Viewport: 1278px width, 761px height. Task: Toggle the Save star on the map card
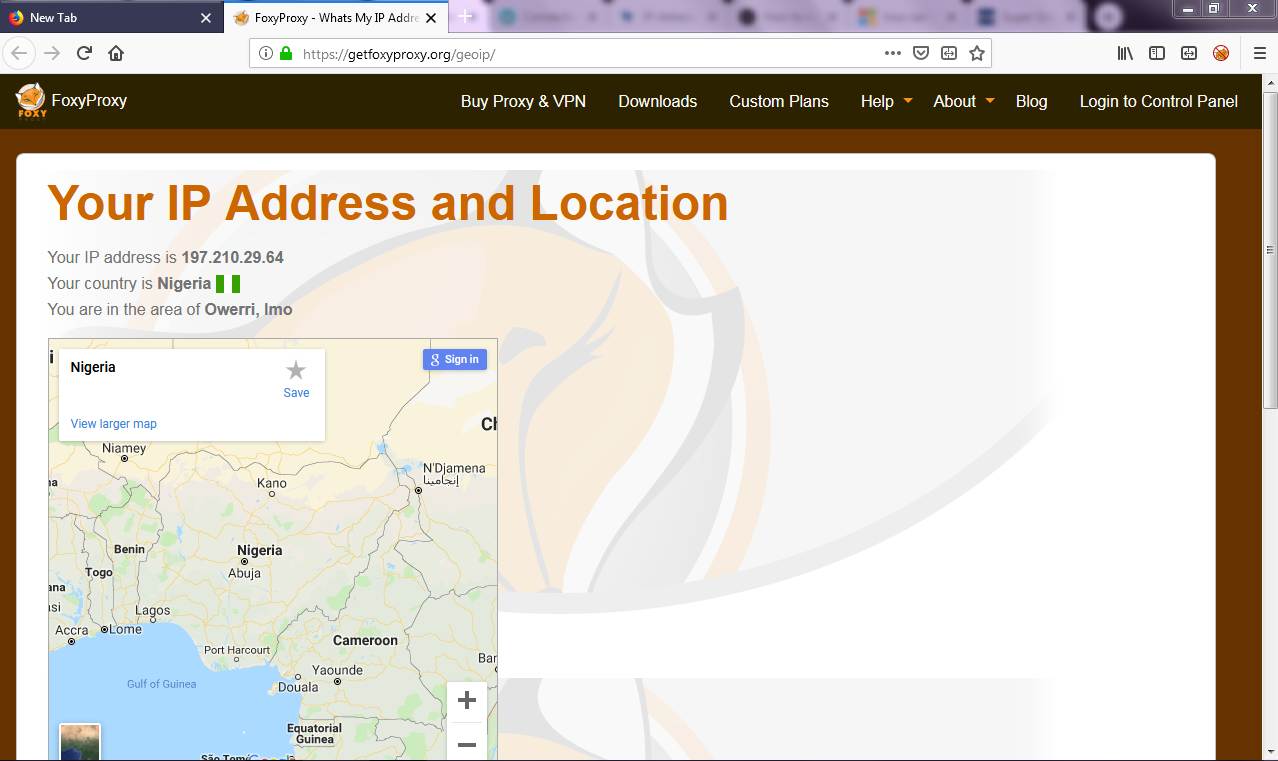pos(296,368)
